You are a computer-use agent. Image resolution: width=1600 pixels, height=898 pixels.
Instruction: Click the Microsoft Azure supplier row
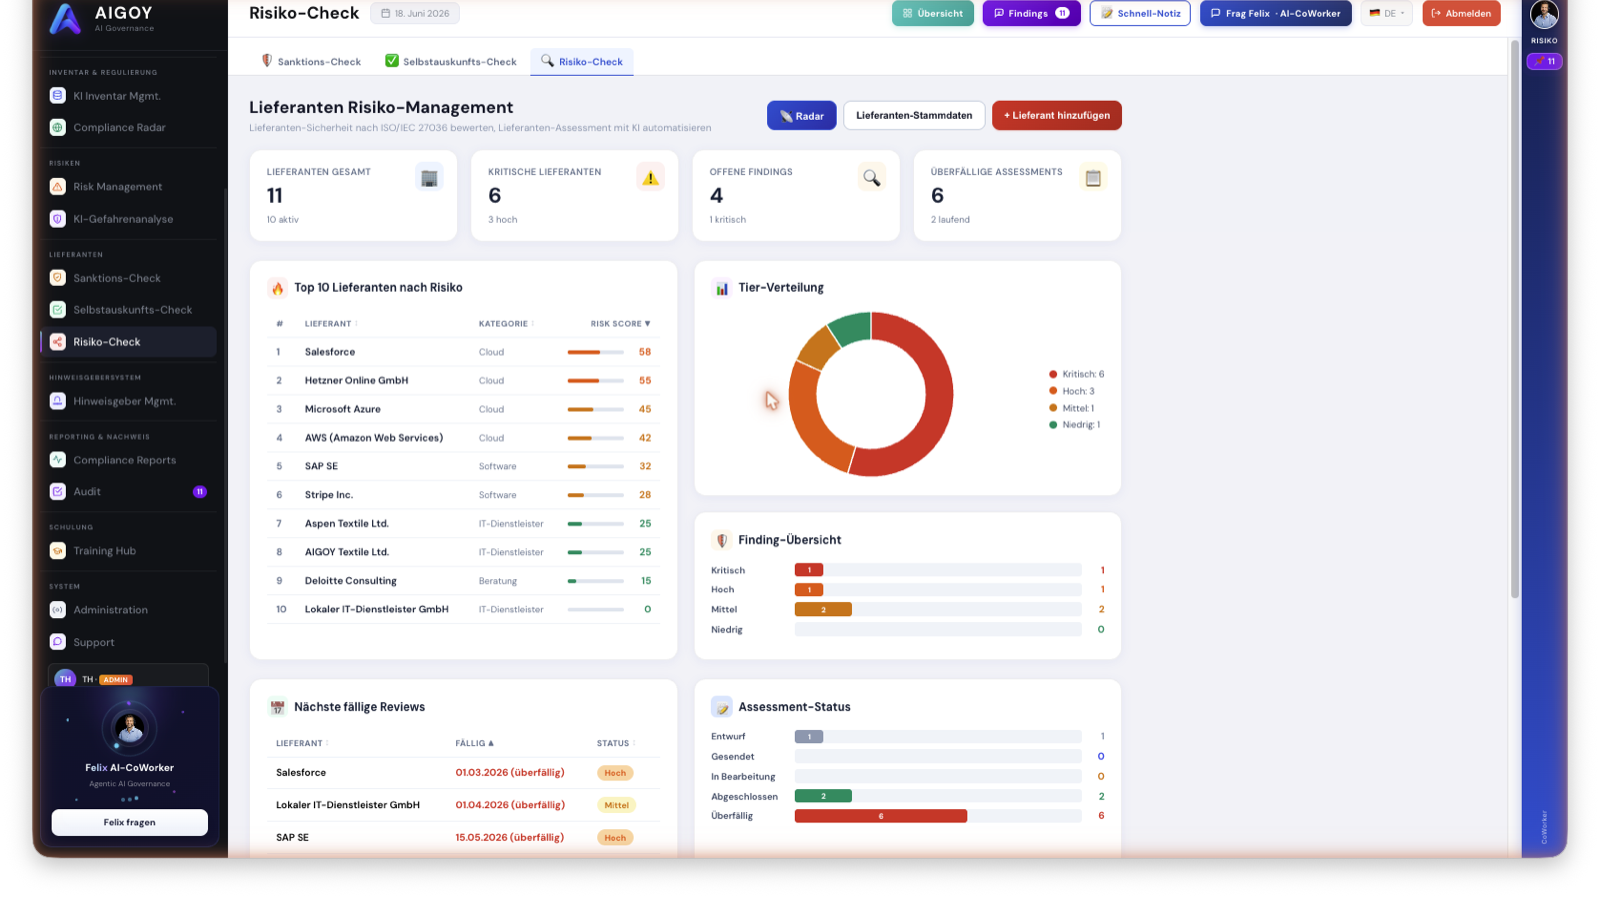tap(463, 410)
